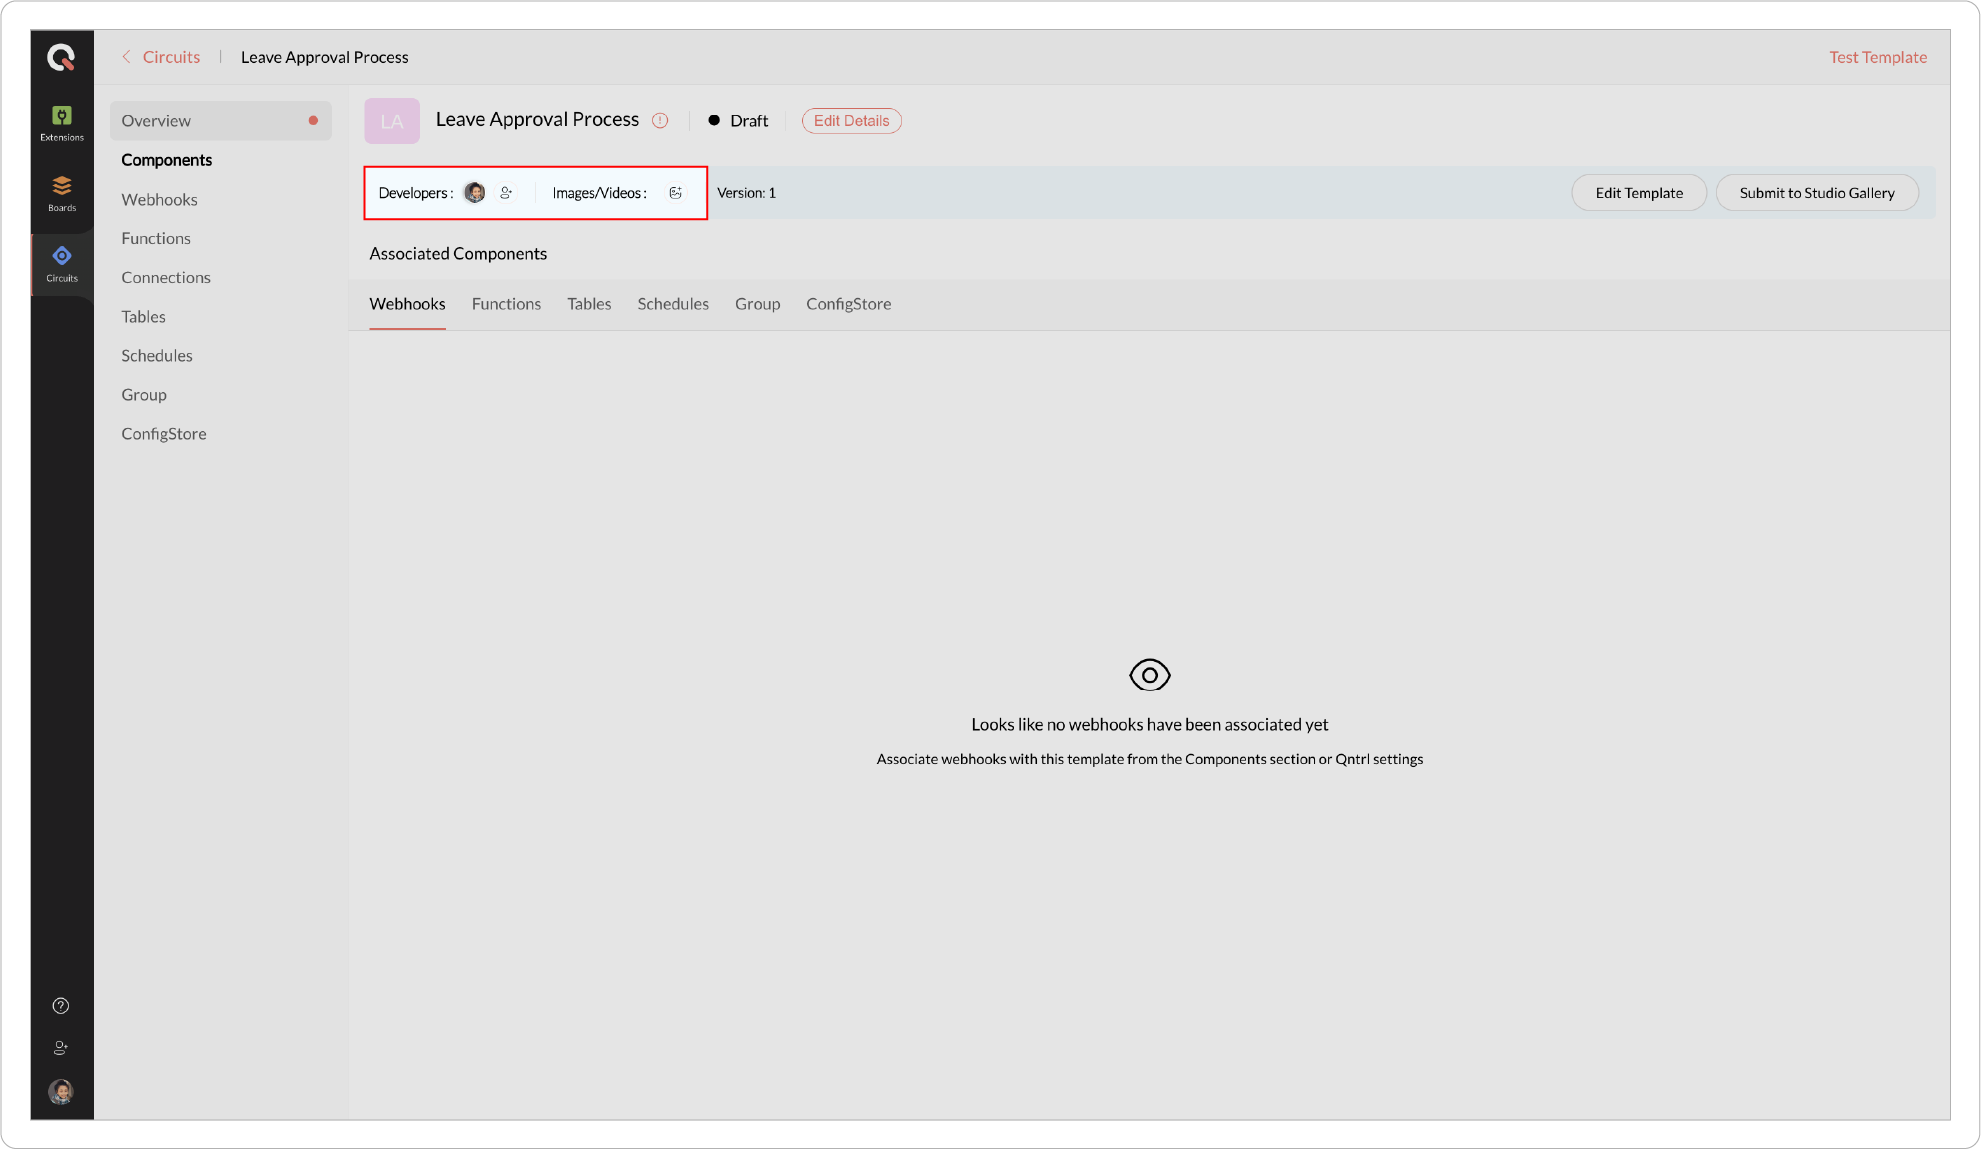This screenshot has width=1981, height=1149.
Task: Click the Edit Details button
Action: [x=852, y=121]
